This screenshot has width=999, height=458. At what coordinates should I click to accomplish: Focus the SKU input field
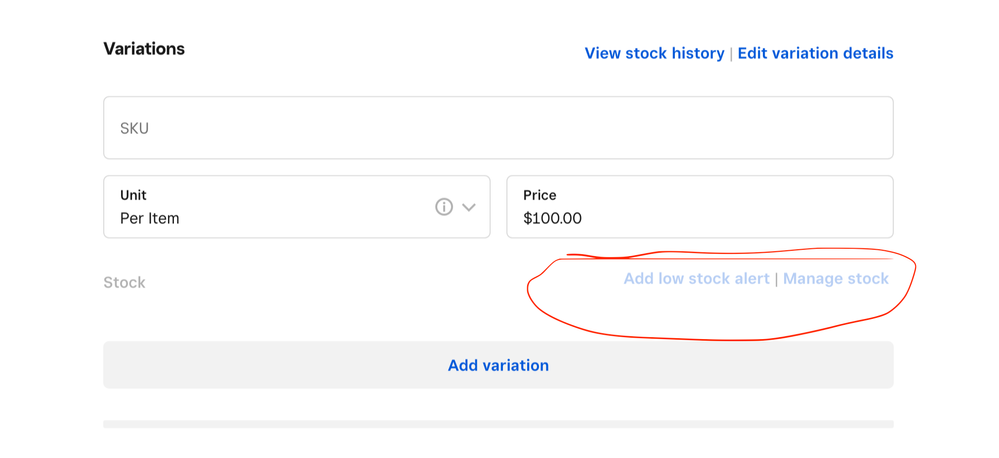click(498, 128)
